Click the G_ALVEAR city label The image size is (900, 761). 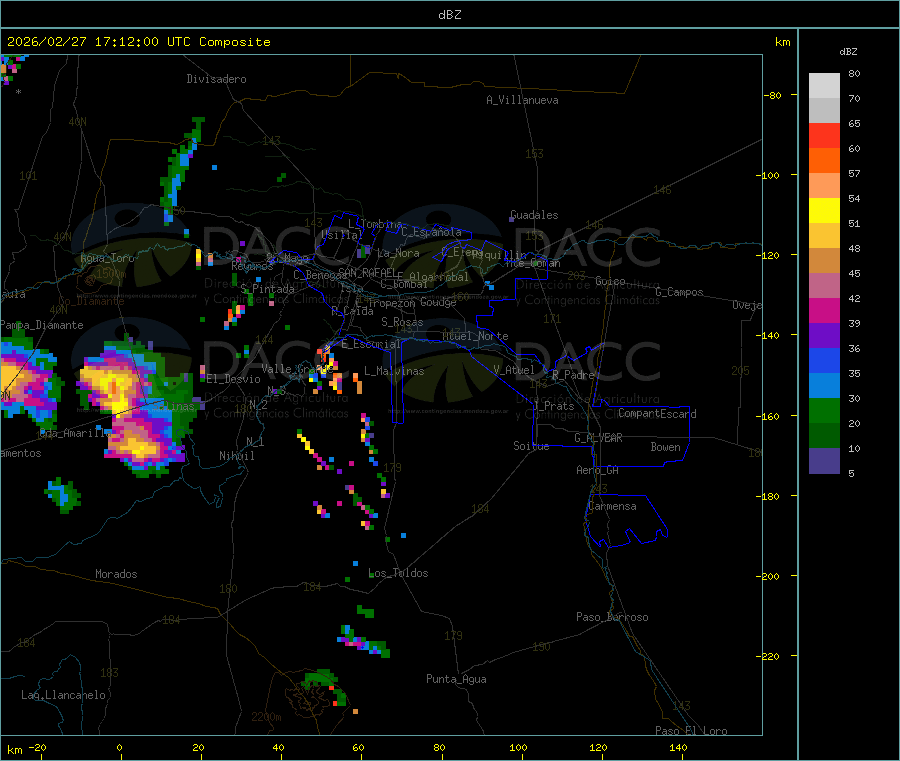coord(598,438)
